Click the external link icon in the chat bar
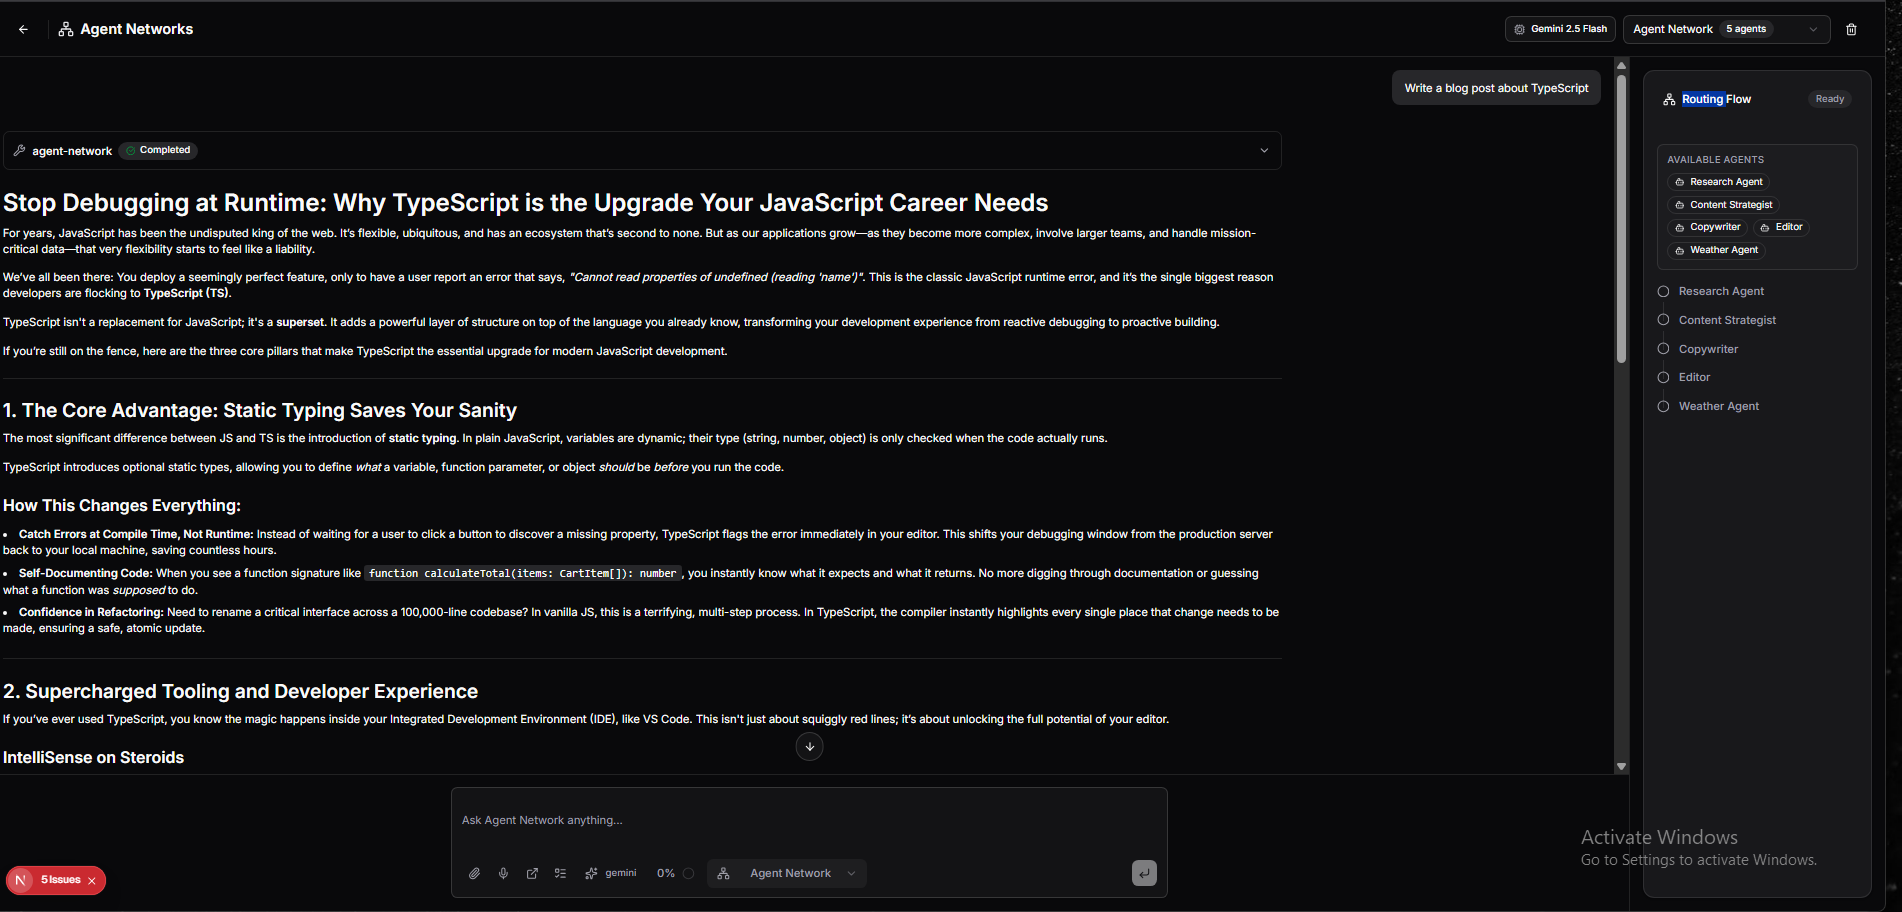This screenshot has width=1902, height=912. [532, 873]
